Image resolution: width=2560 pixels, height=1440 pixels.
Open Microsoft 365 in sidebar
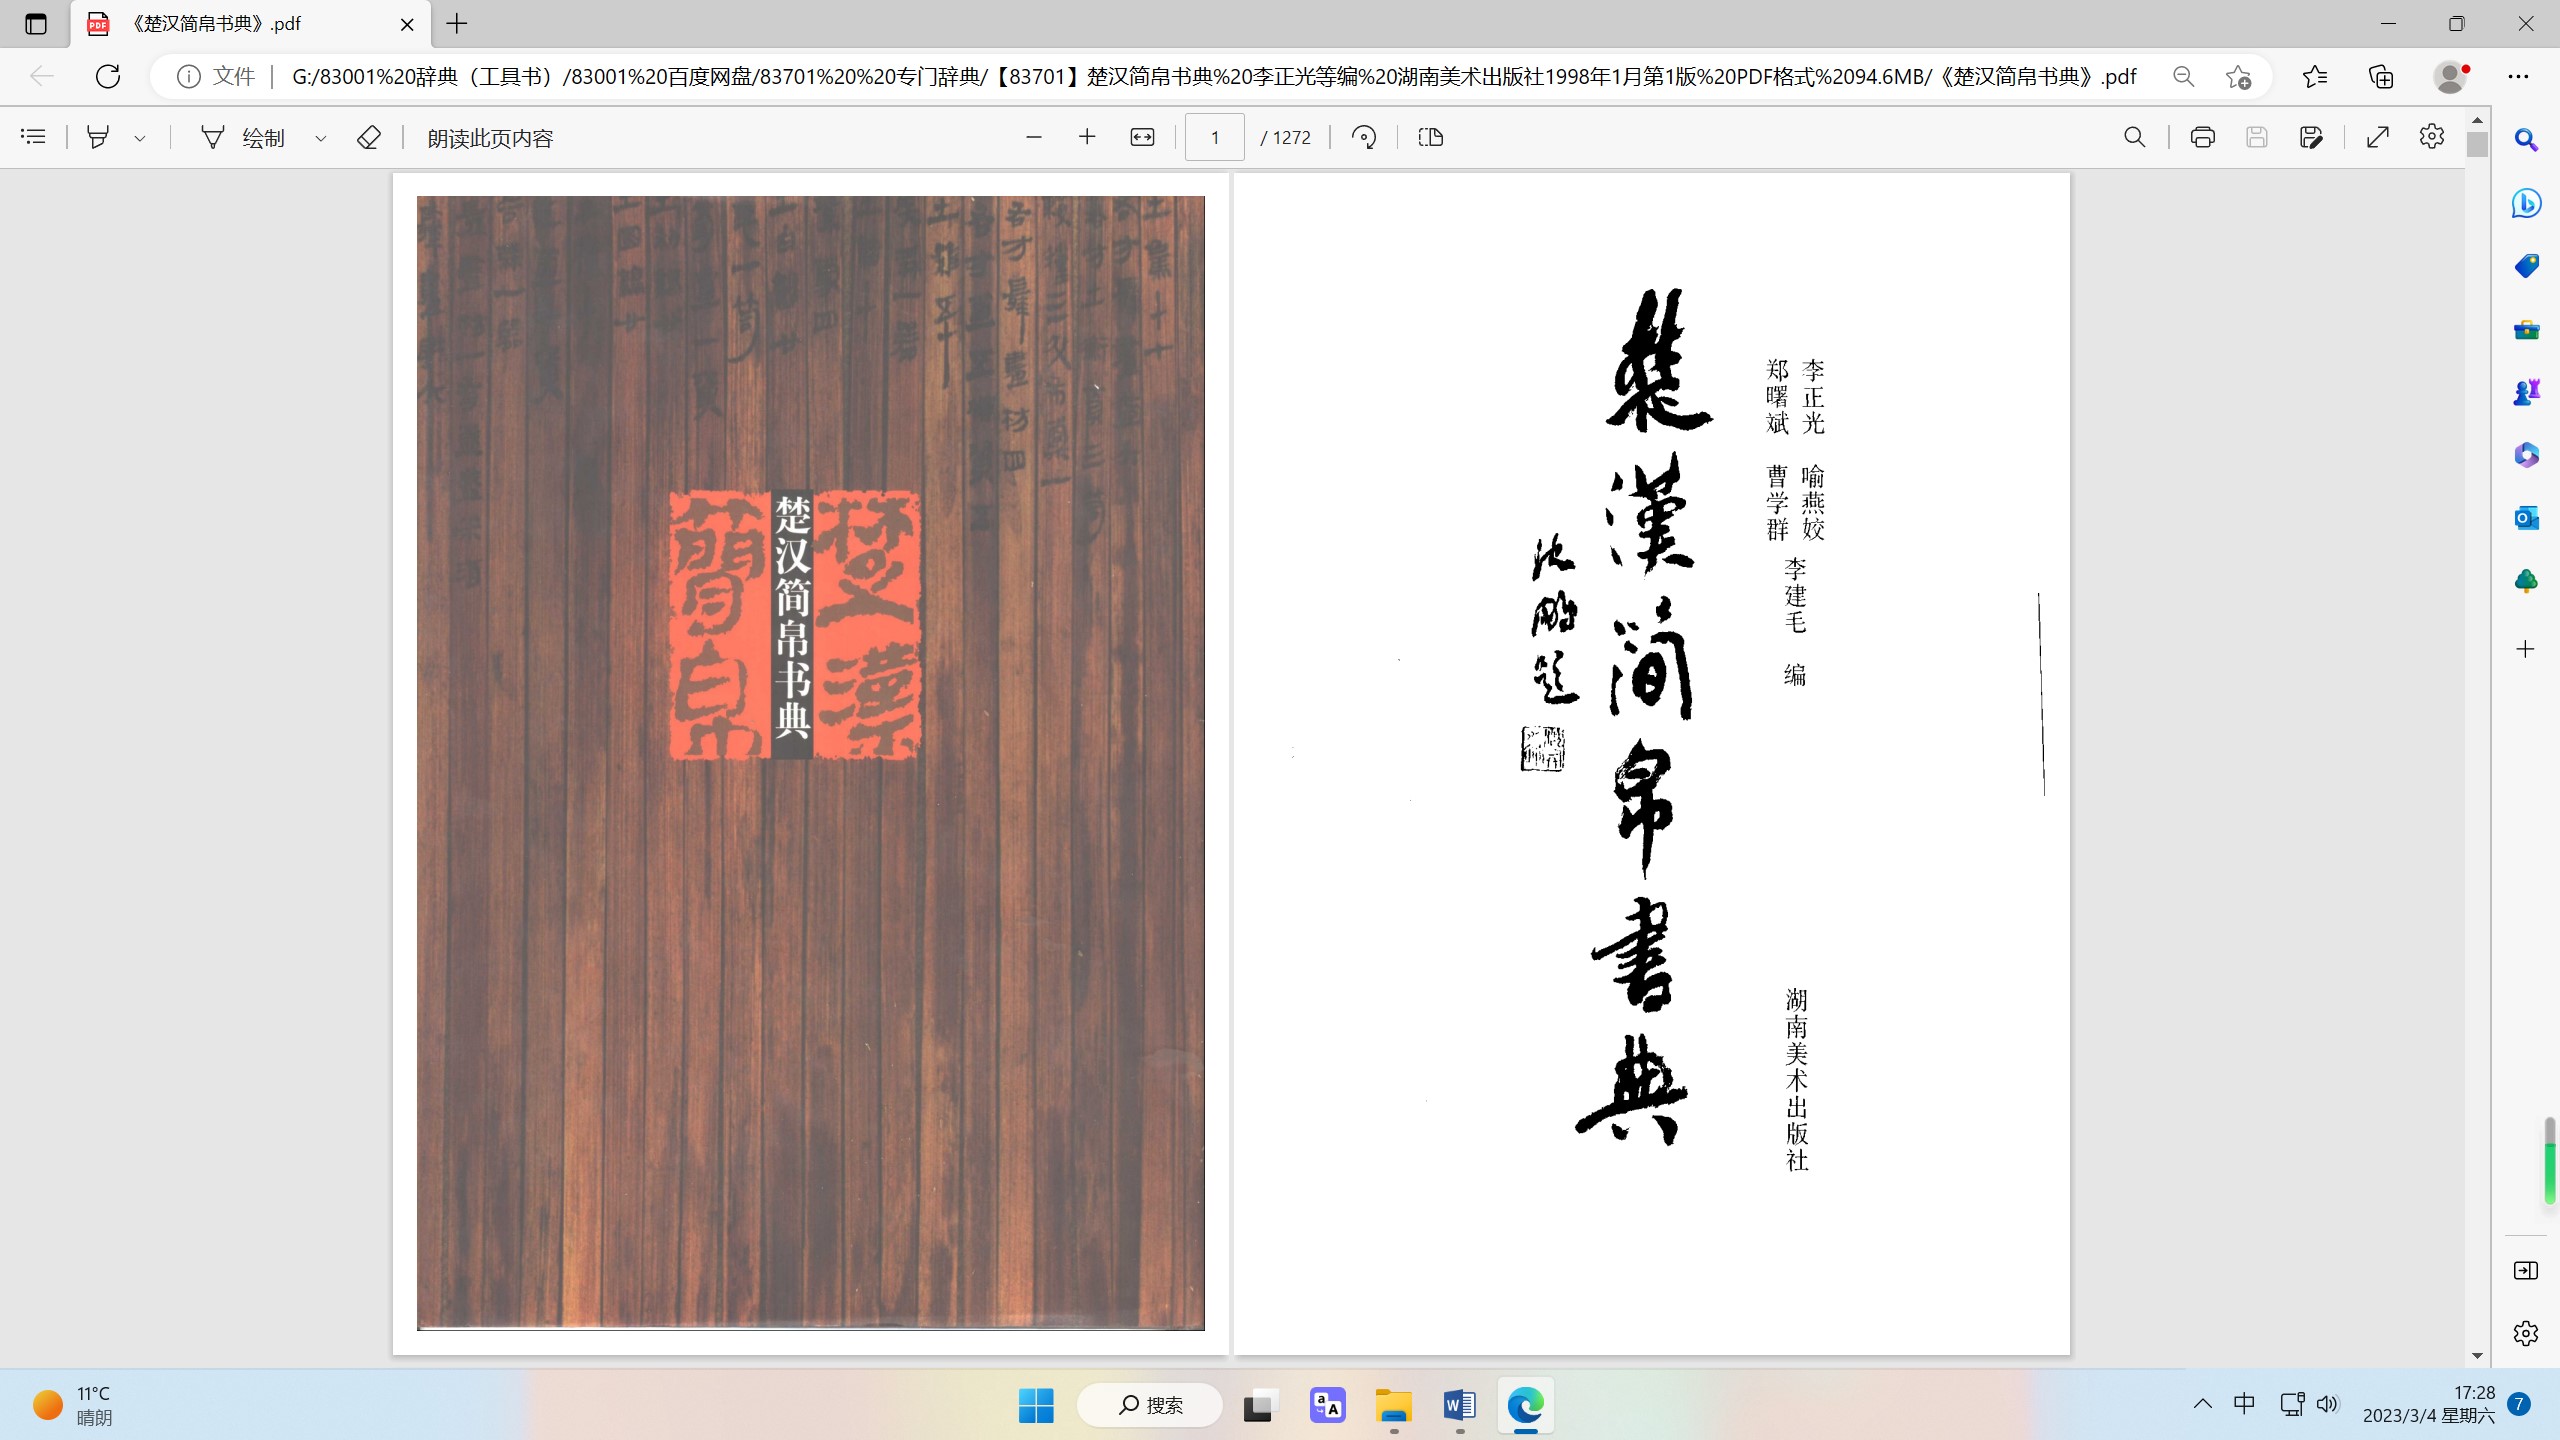click(x=2526, y=455)
